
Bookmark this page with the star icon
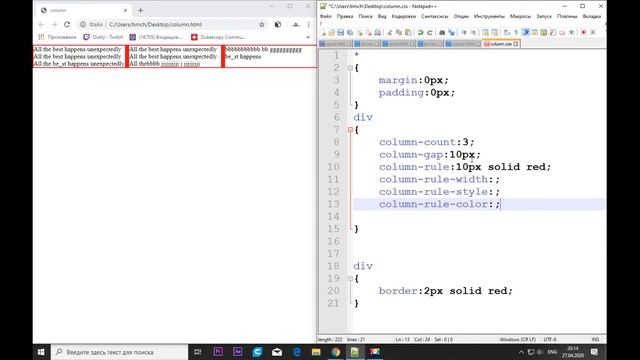point(262,24)
